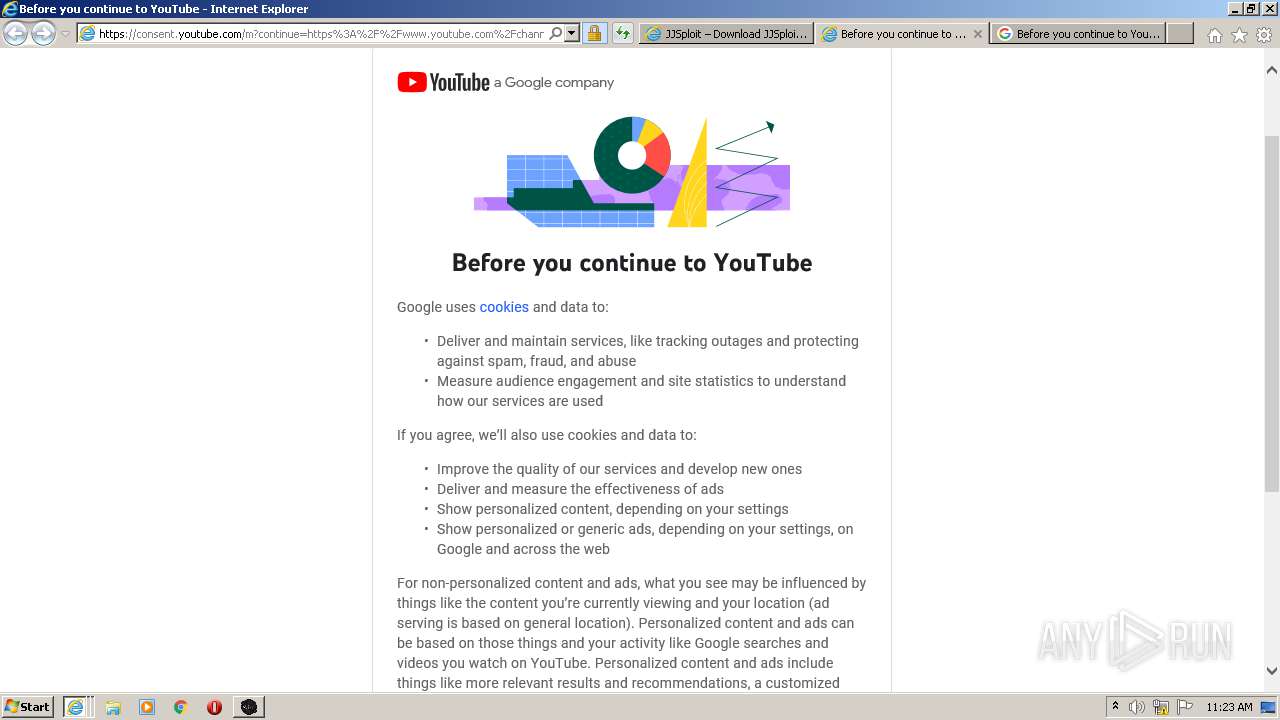Click the scrollbar up arrow
This screenshot has width=1280, height=720.
pyautogui.click(x=1271, y=70)
